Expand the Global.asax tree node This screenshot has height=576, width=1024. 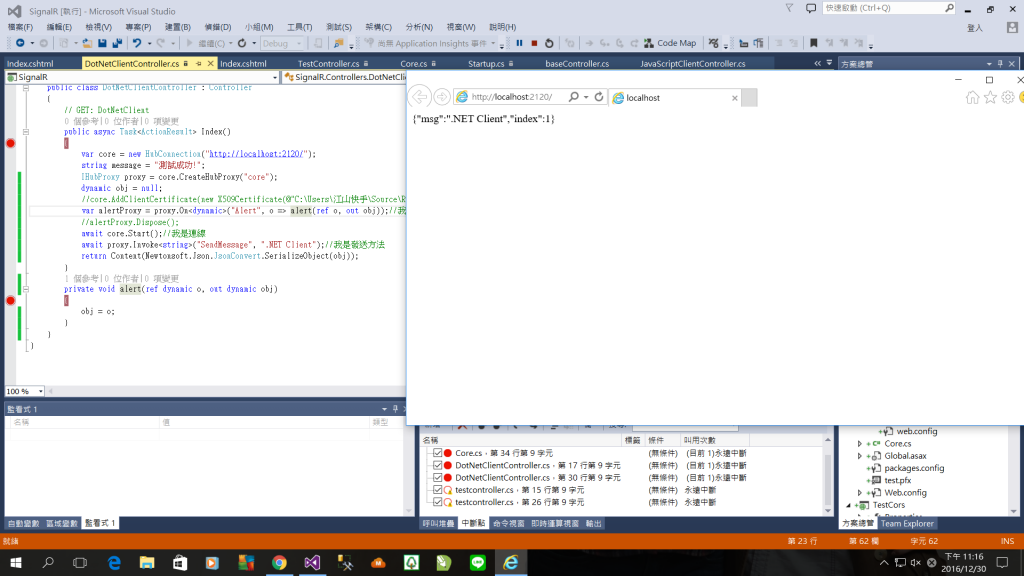coord(860,456)
